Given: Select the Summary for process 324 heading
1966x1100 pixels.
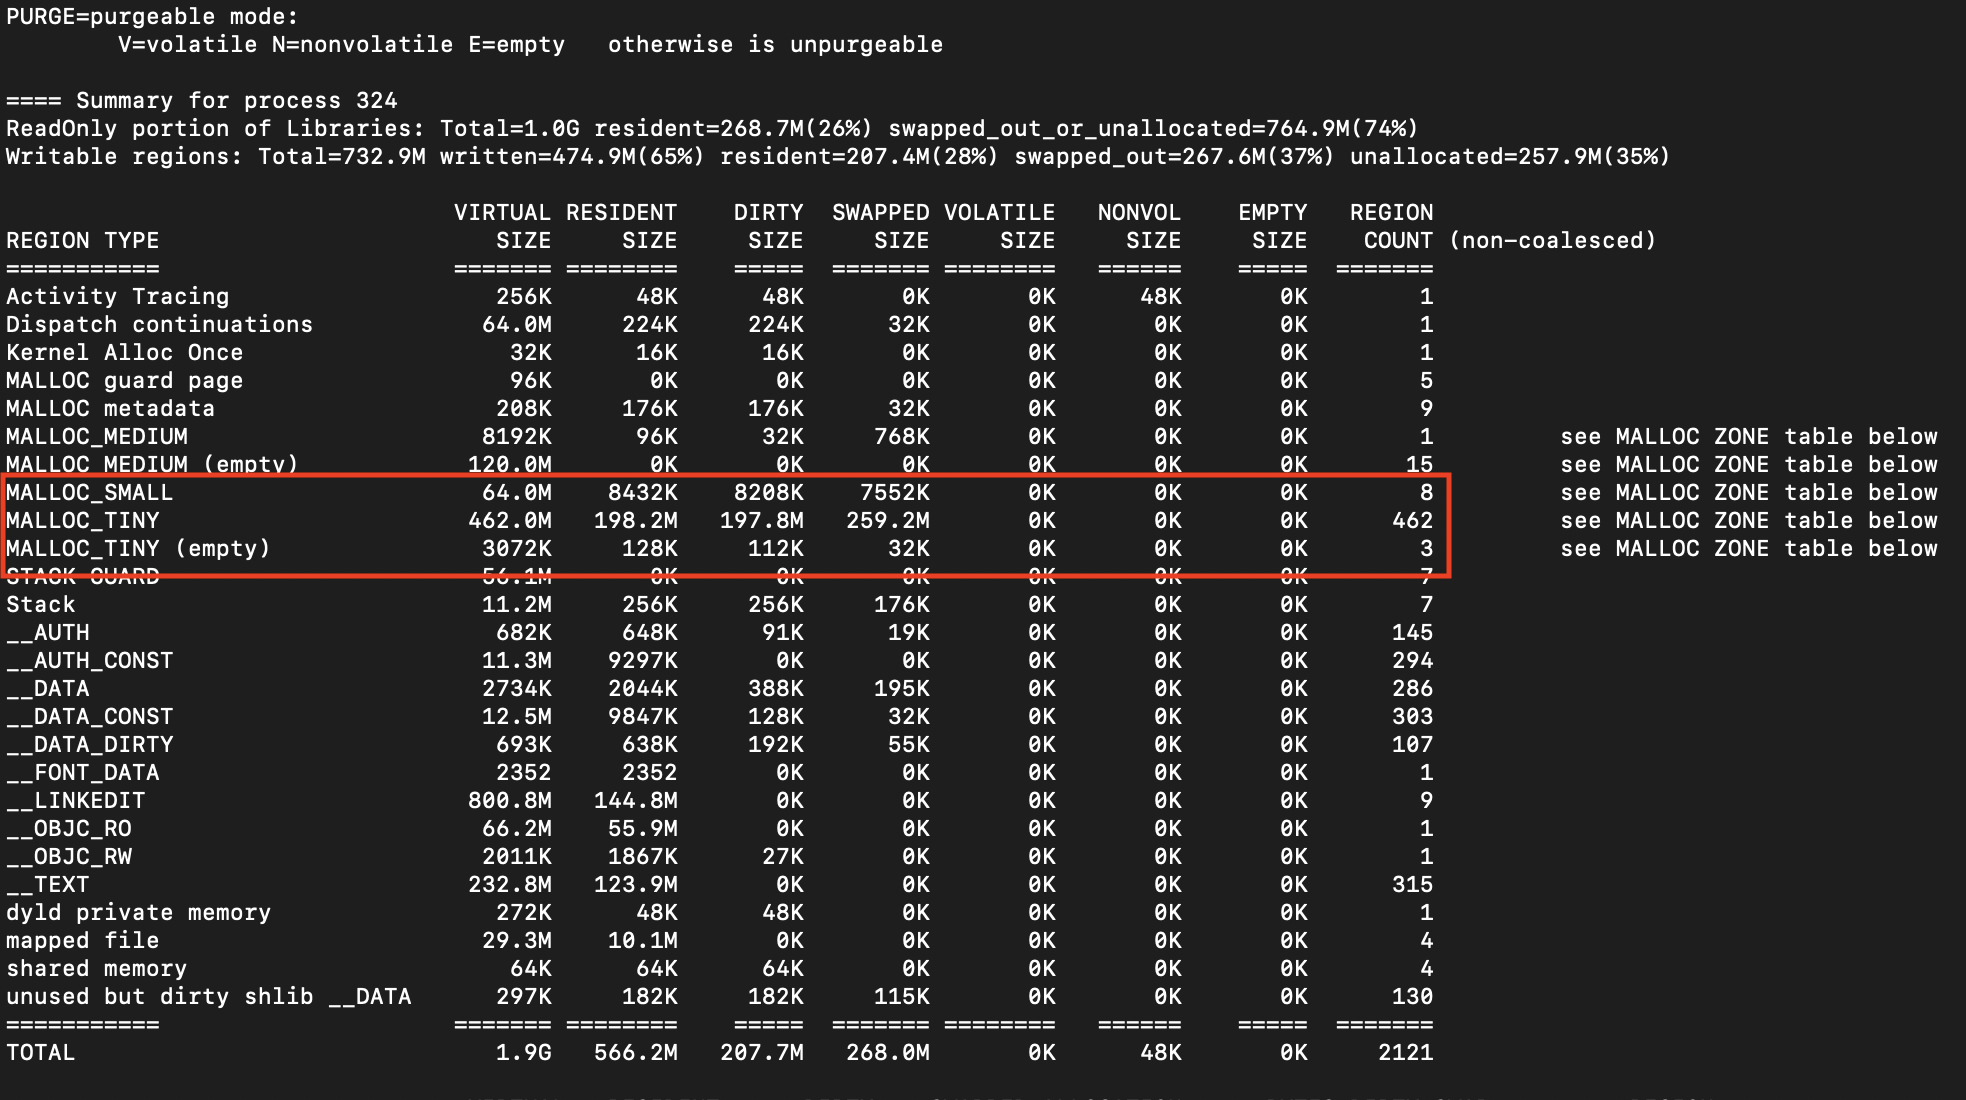Looking at the screenshot, I should pos(200,100).
